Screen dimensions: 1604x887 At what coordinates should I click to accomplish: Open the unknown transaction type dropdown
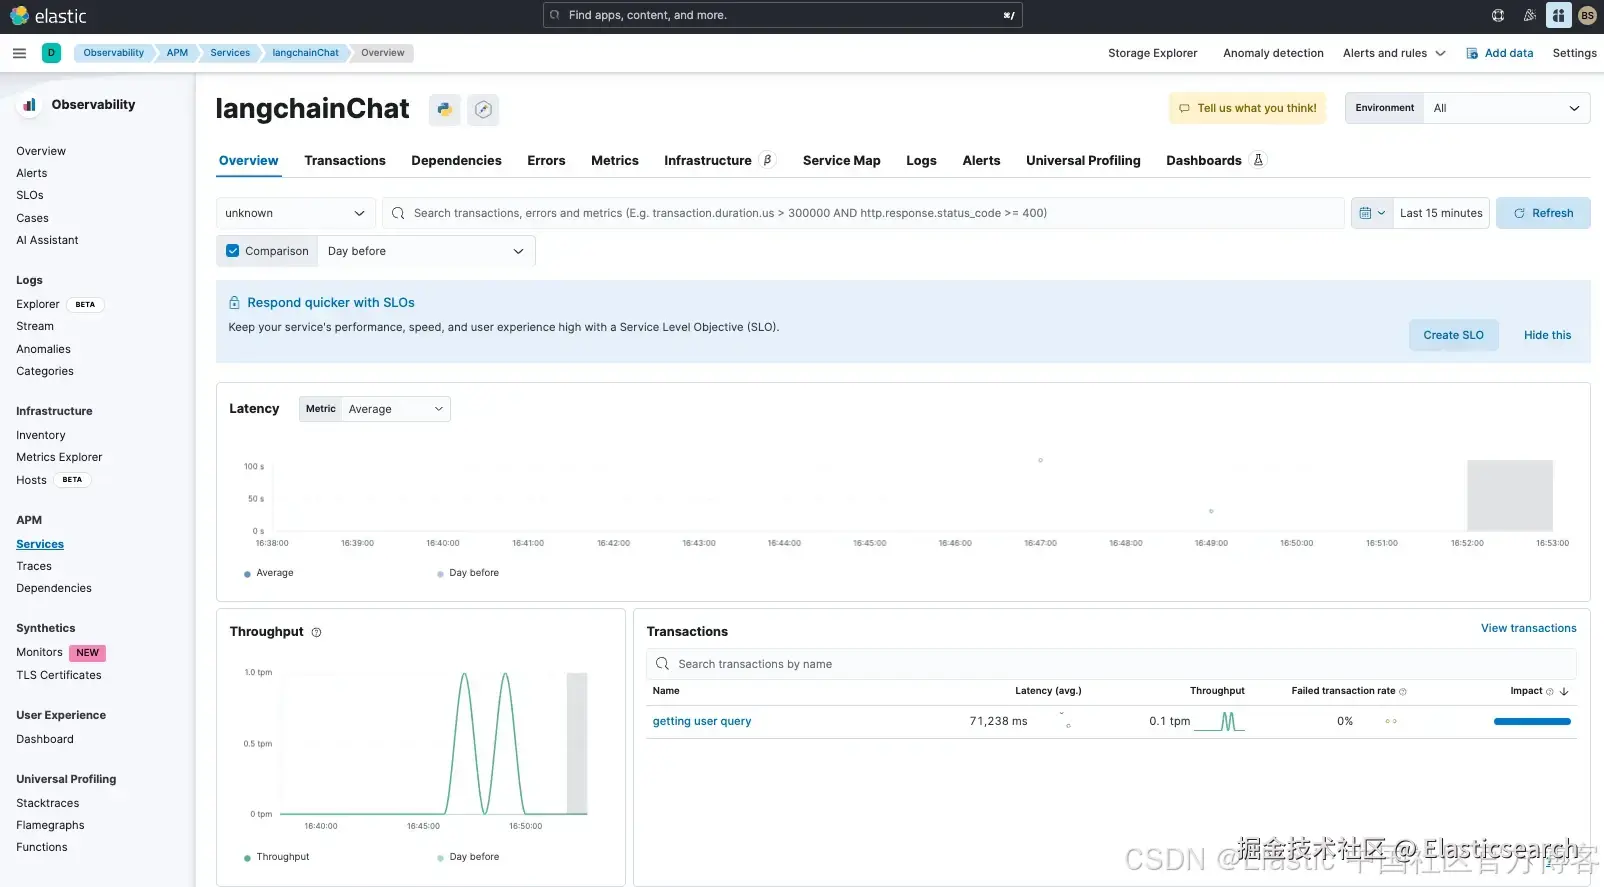[x=295, y=213]
